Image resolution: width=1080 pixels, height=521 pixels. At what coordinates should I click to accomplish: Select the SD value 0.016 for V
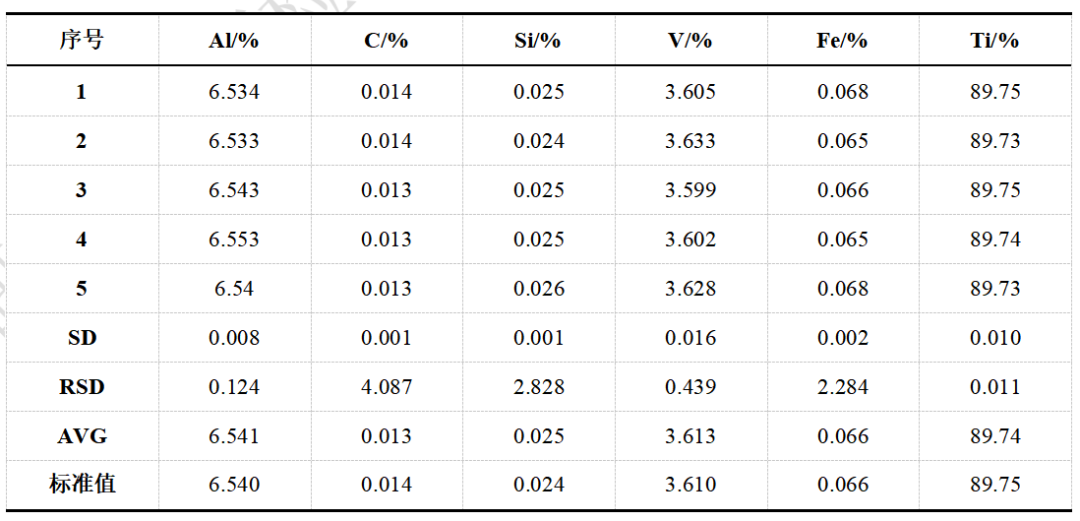[690, 338]
